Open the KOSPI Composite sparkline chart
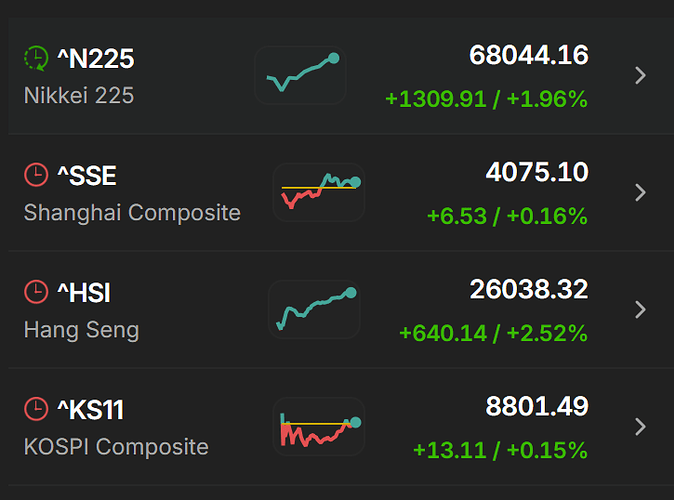The width and height of the screenshot is (674, 500). (319, 426)
